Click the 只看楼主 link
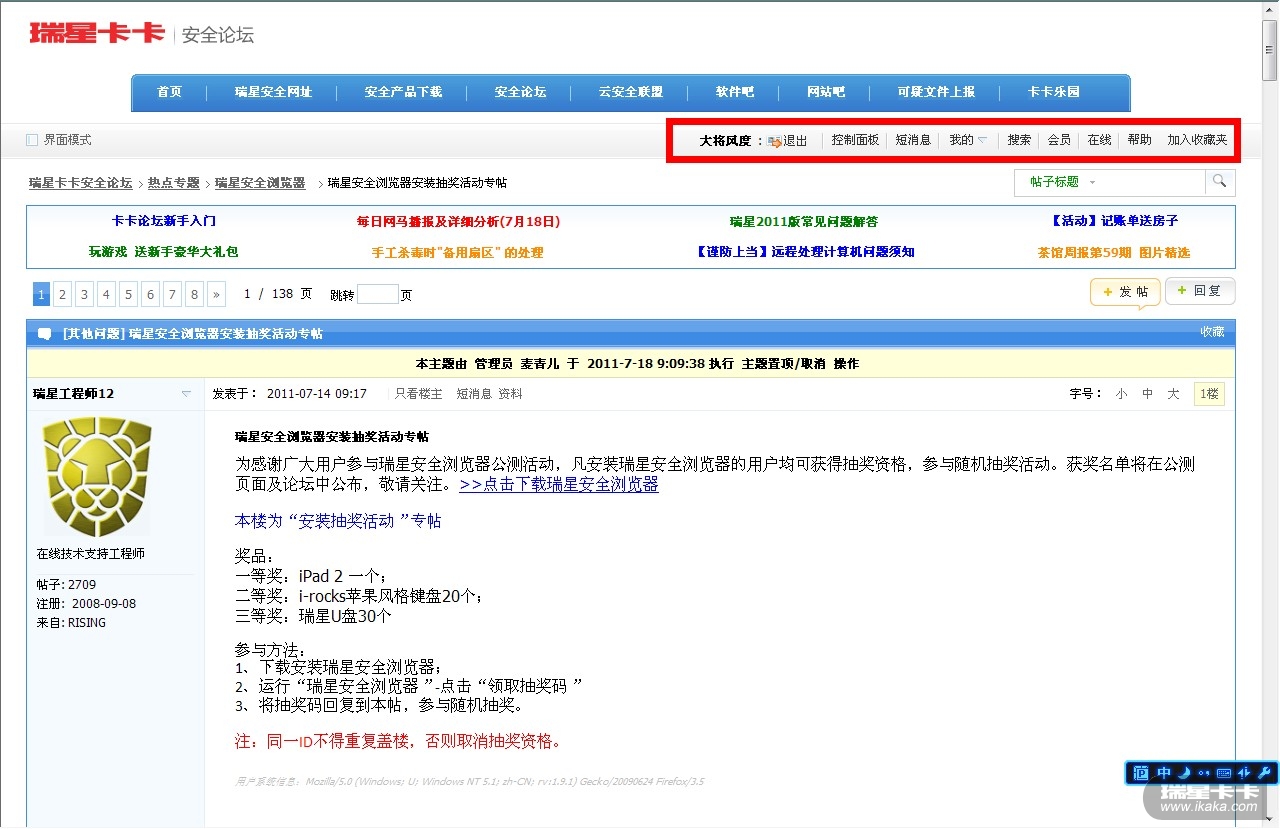Viewport: 1280px width, 829px height. click(x=418, y=394)
